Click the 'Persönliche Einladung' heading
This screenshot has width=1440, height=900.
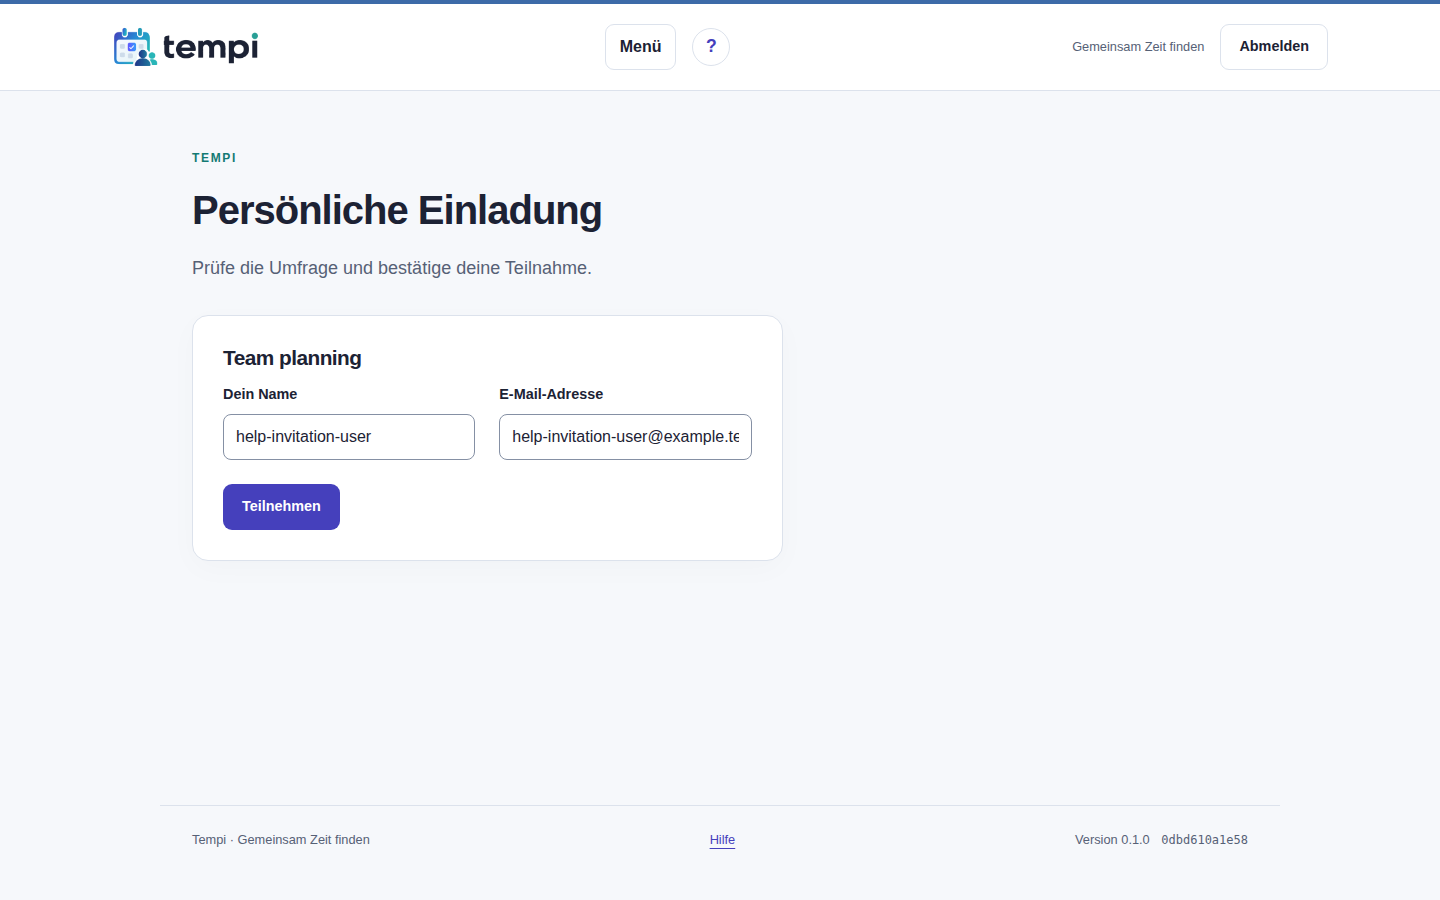click(397, 211)
